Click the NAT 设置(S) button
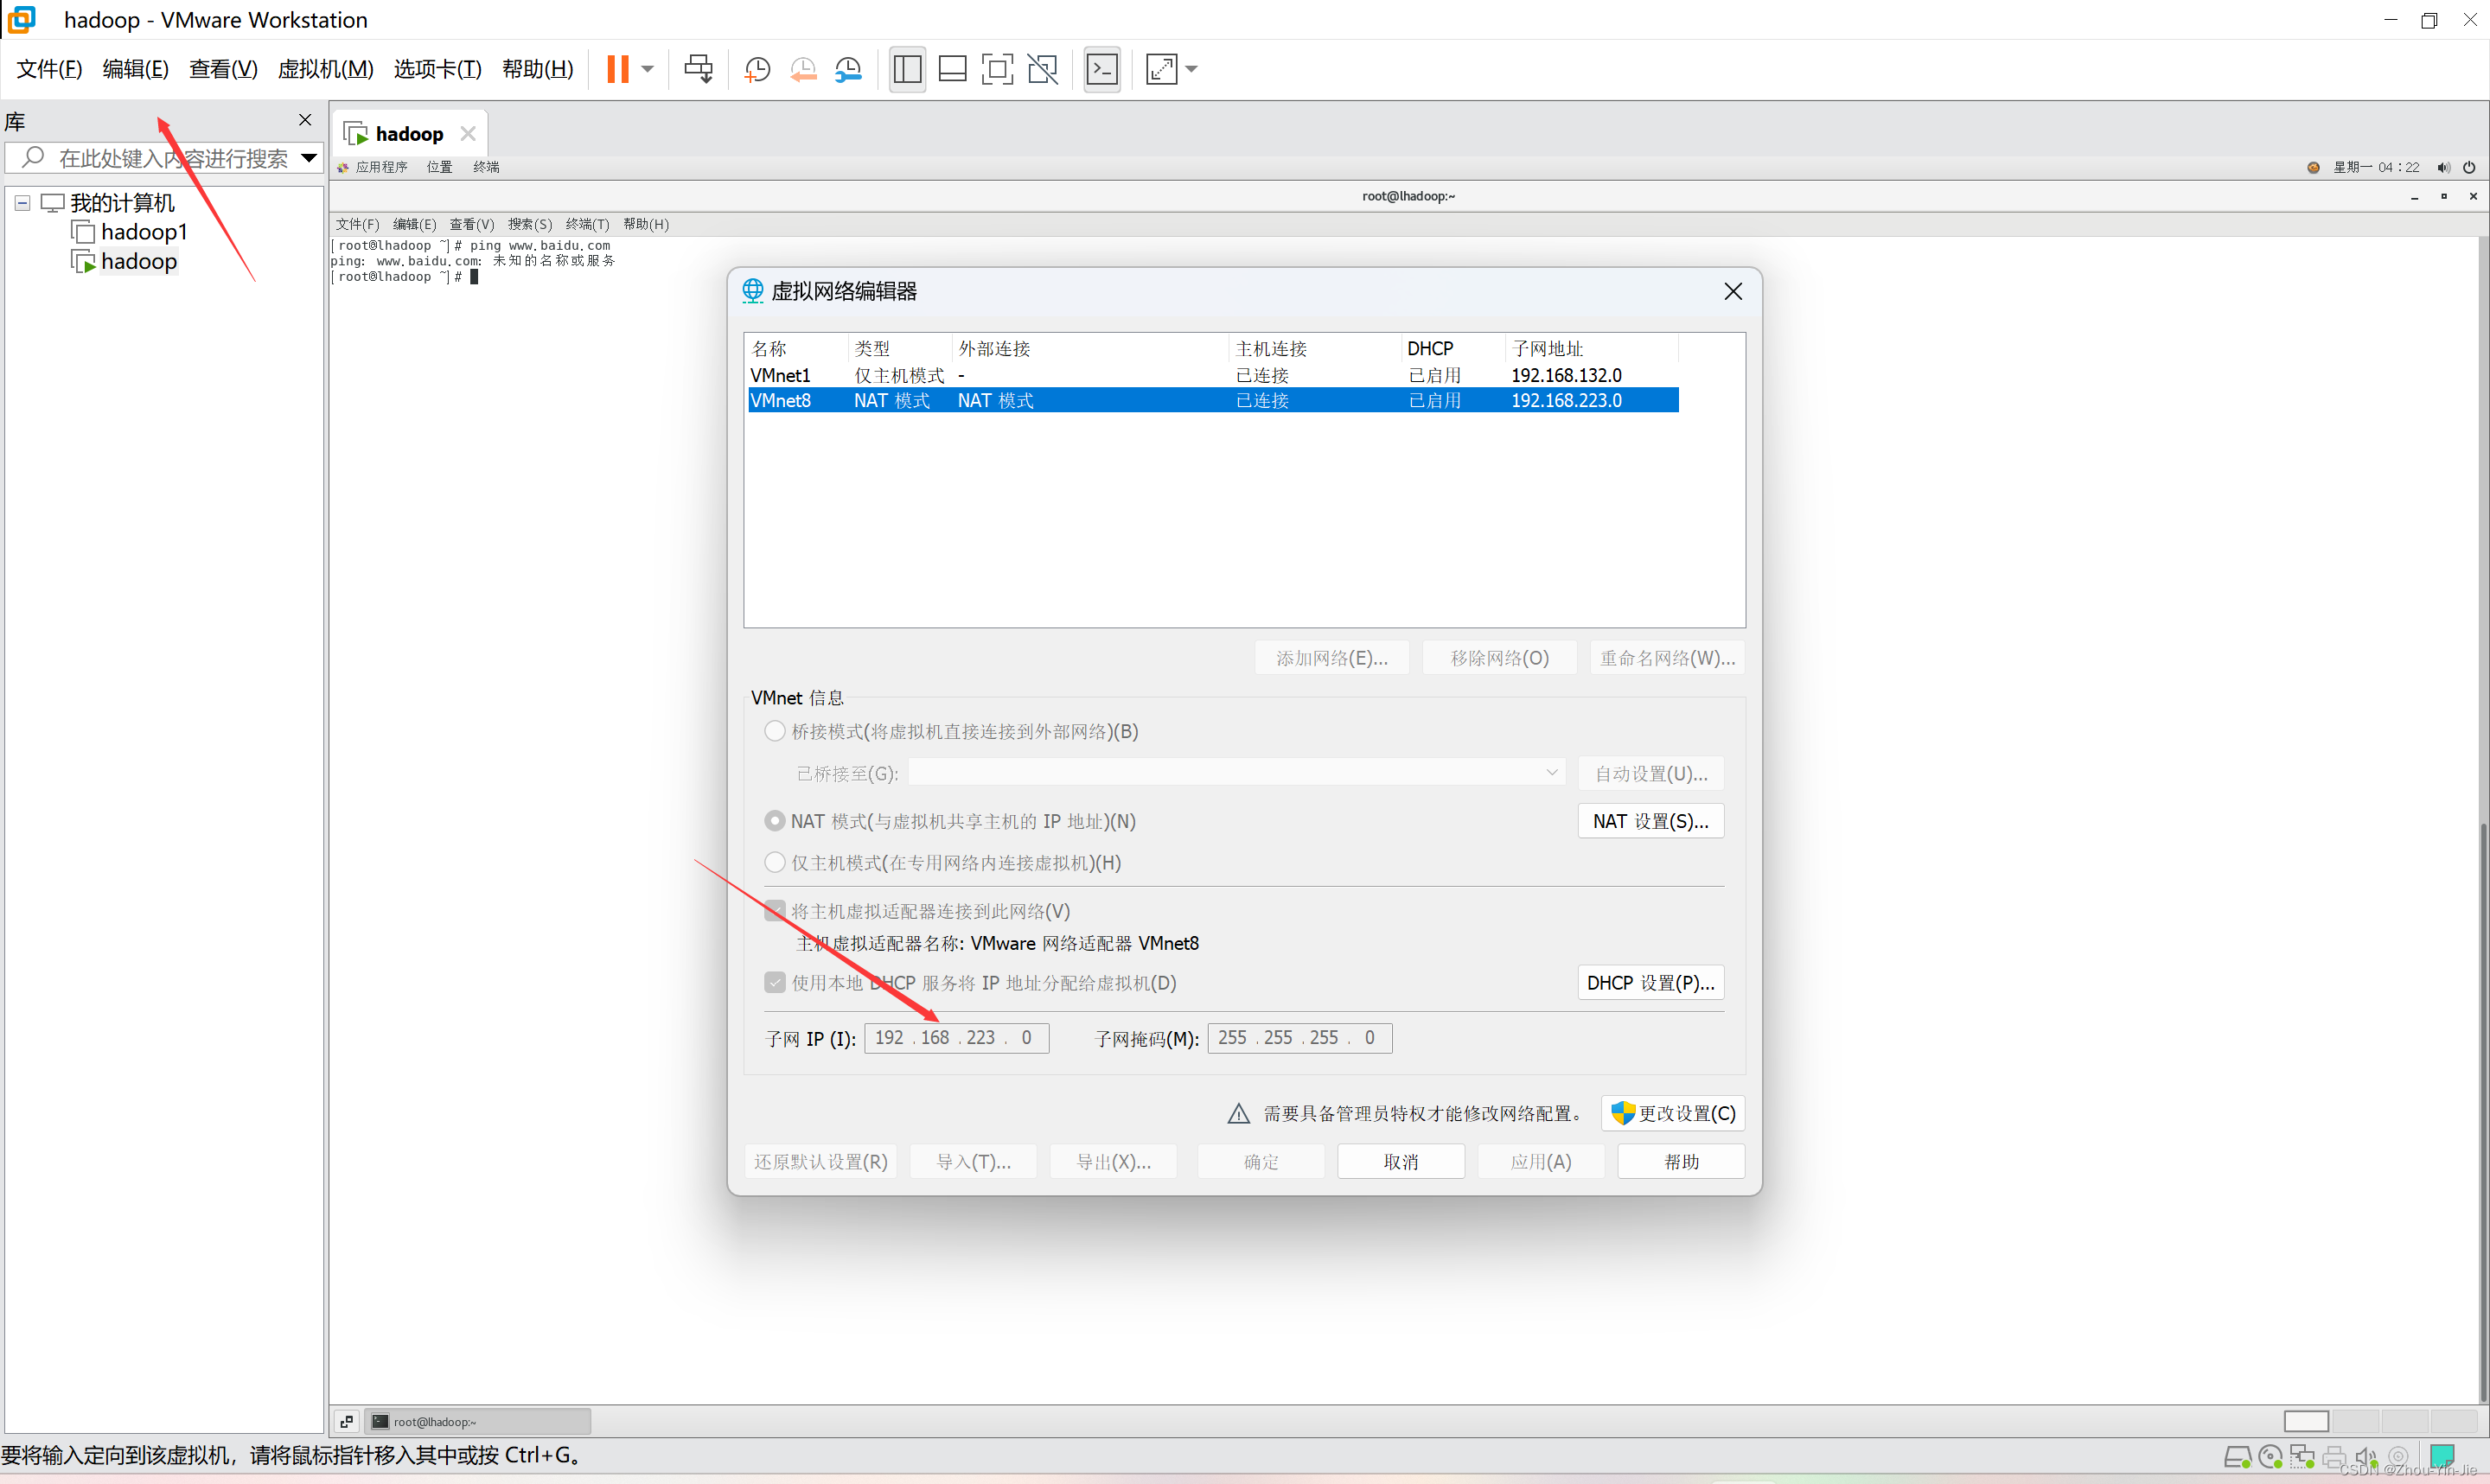The width and height of the screenshot is (2490, 1484). pos(1650,821)
